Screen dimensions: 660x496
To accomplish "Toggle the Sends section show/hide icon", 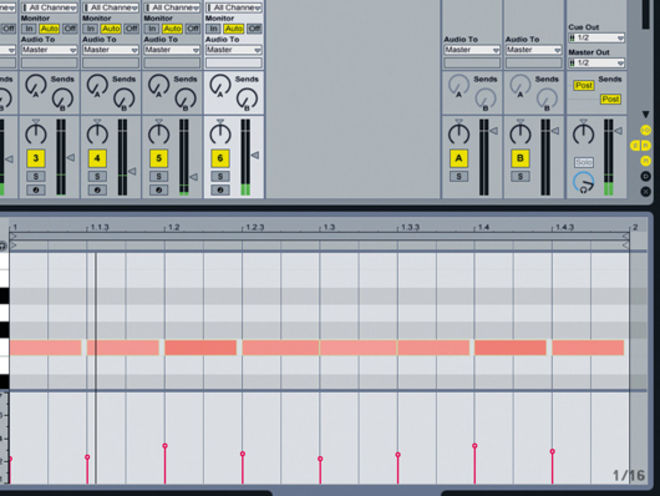I will [635, 146].
